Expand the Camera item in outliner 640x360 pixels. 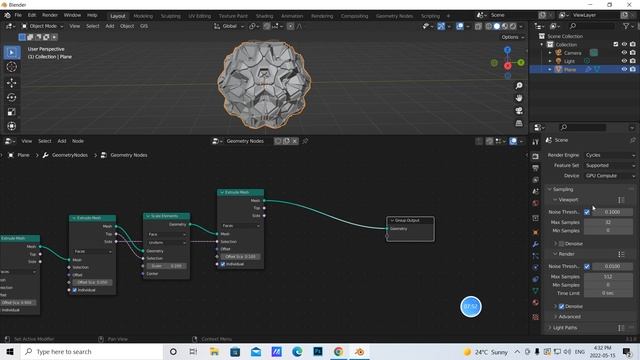[x=549, y=53]
